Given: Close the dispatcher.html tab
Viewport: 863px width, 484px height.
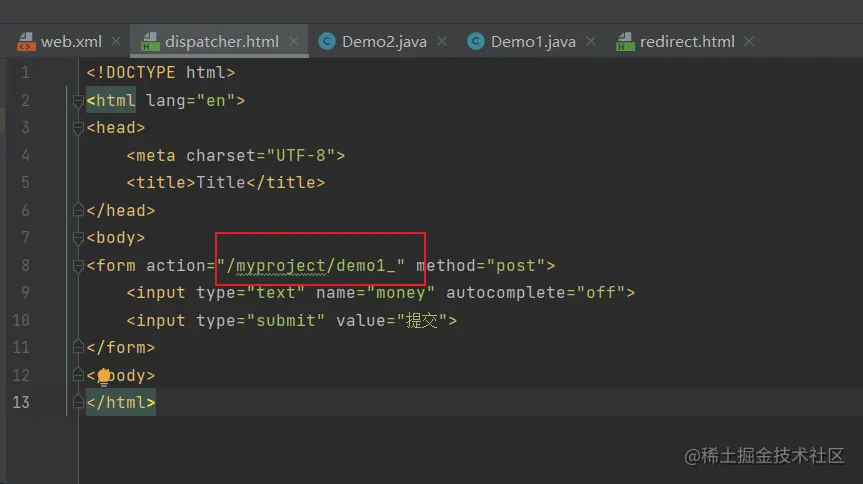Looking at the screenshot, I should [x=294, y=41].
